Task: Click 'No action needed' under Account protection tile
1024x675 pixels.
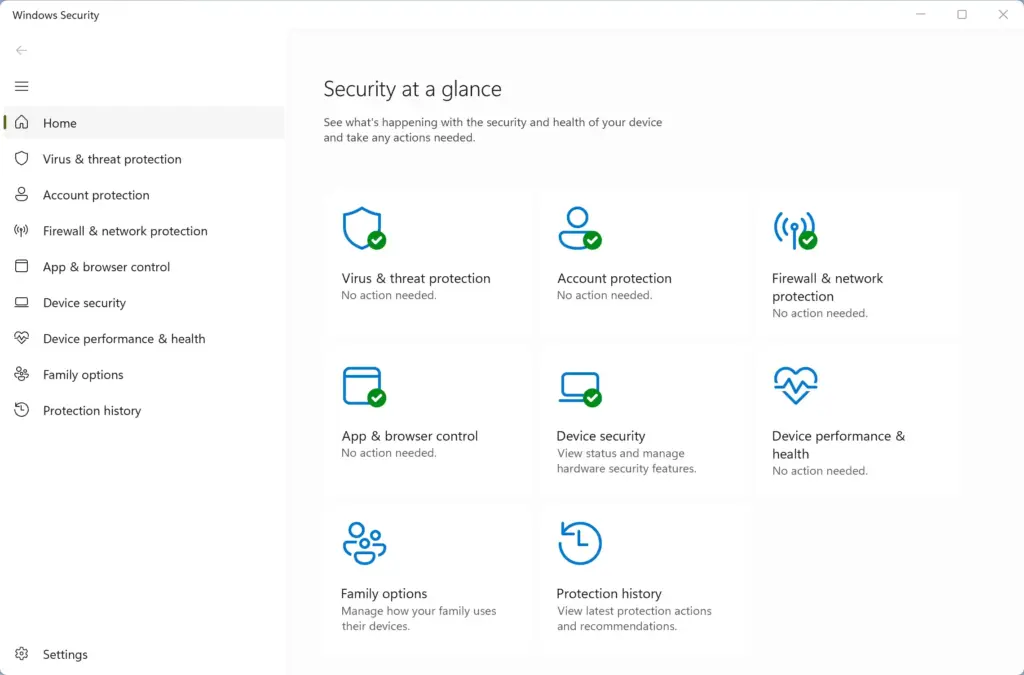Action: 605,295
